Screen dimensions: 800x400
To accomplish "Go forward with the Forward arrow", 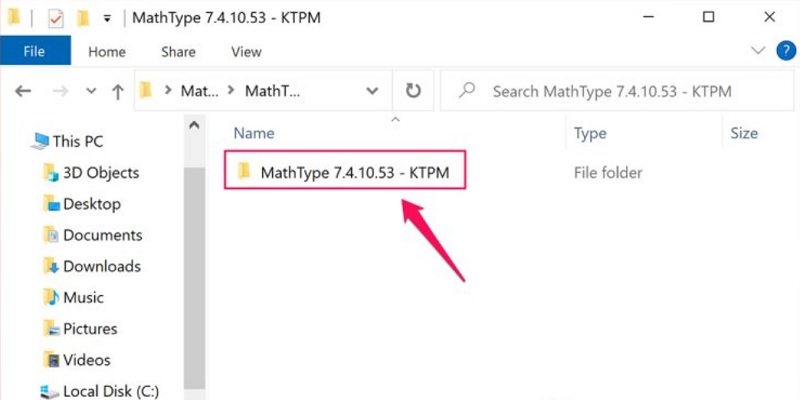I will tap(61, 91).
